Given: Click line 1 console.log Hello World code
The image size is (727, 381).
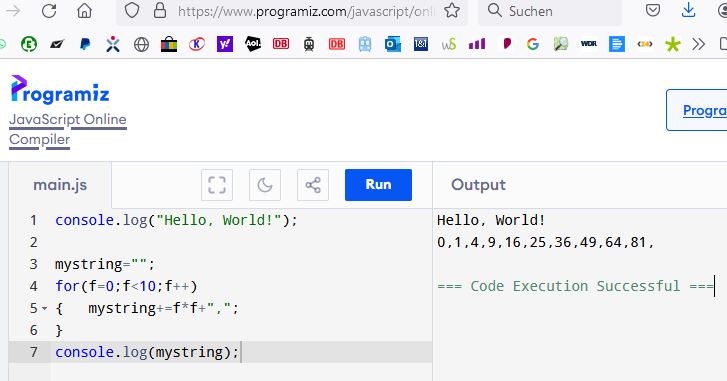Looking at the screenshot, I should [x=176, y=220].
